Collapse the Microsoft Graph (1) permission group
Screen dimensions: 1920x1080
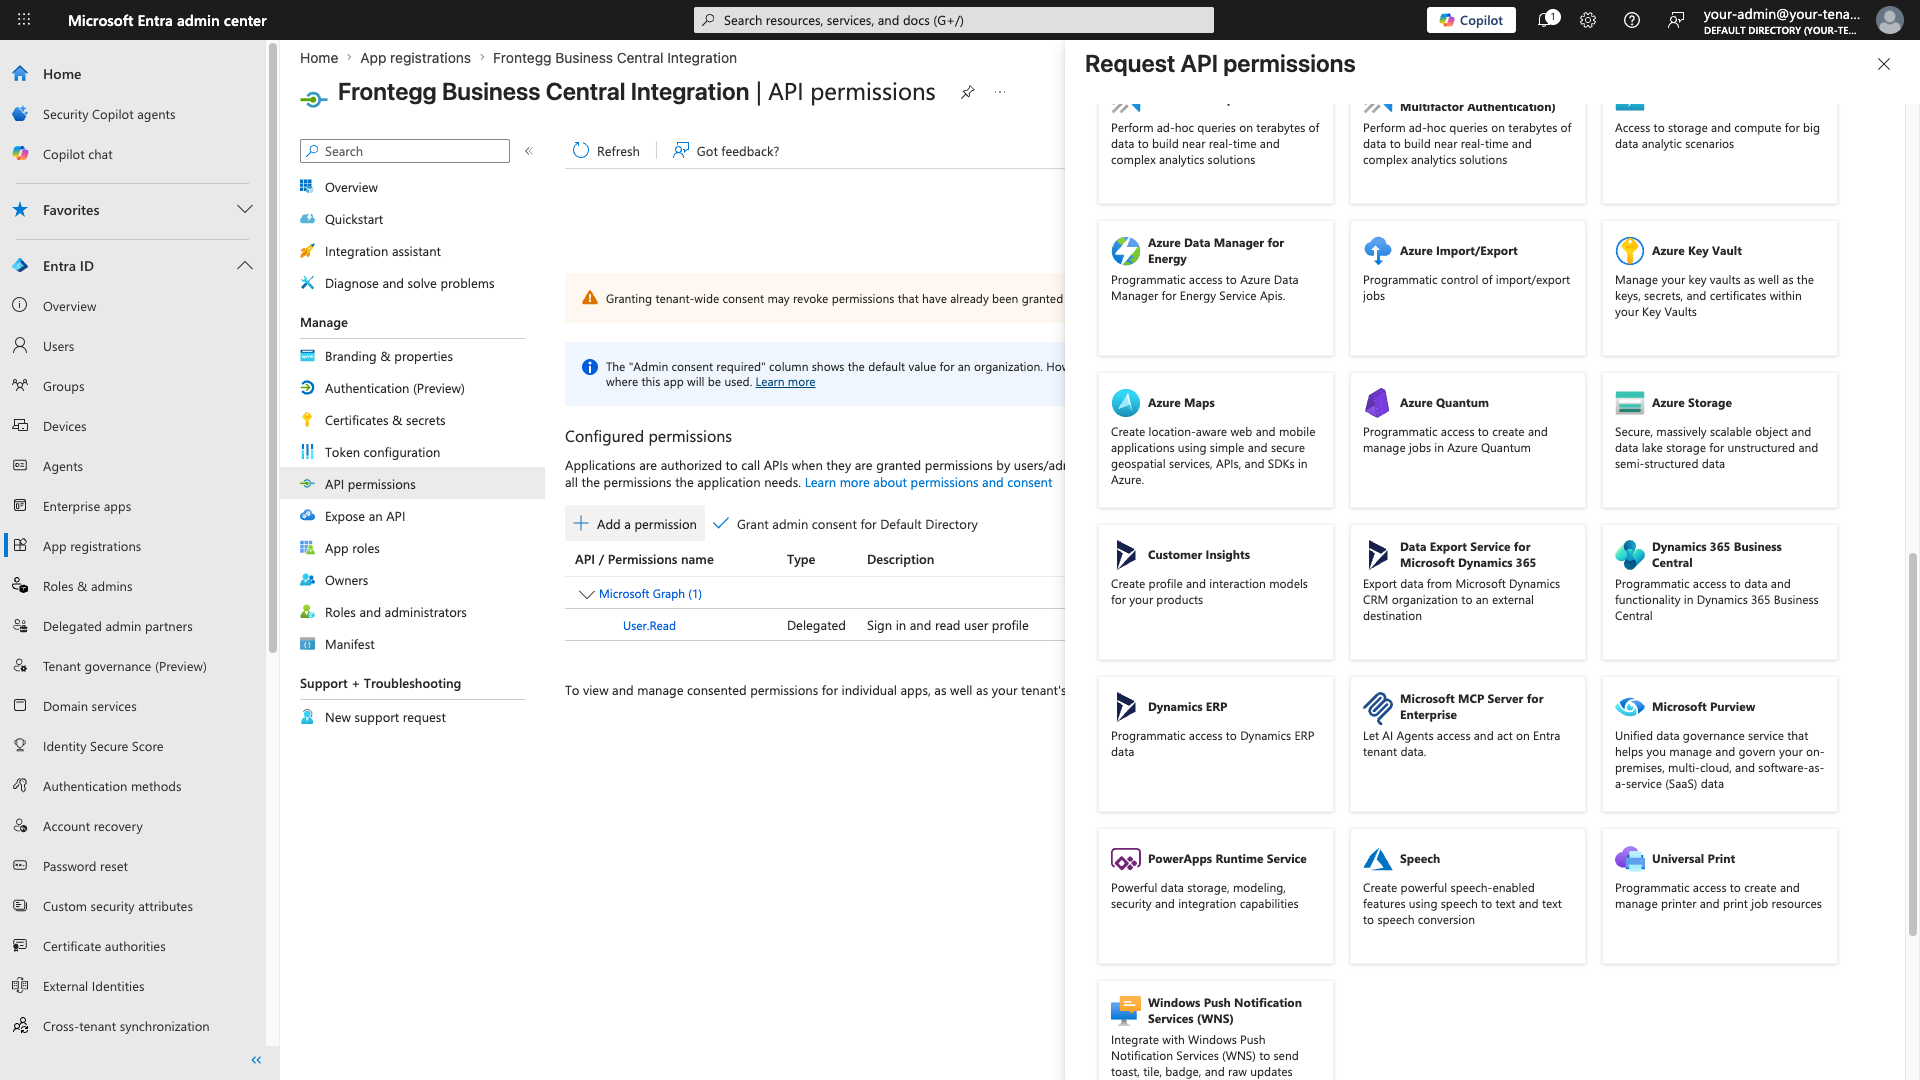(x=587, y=594)
